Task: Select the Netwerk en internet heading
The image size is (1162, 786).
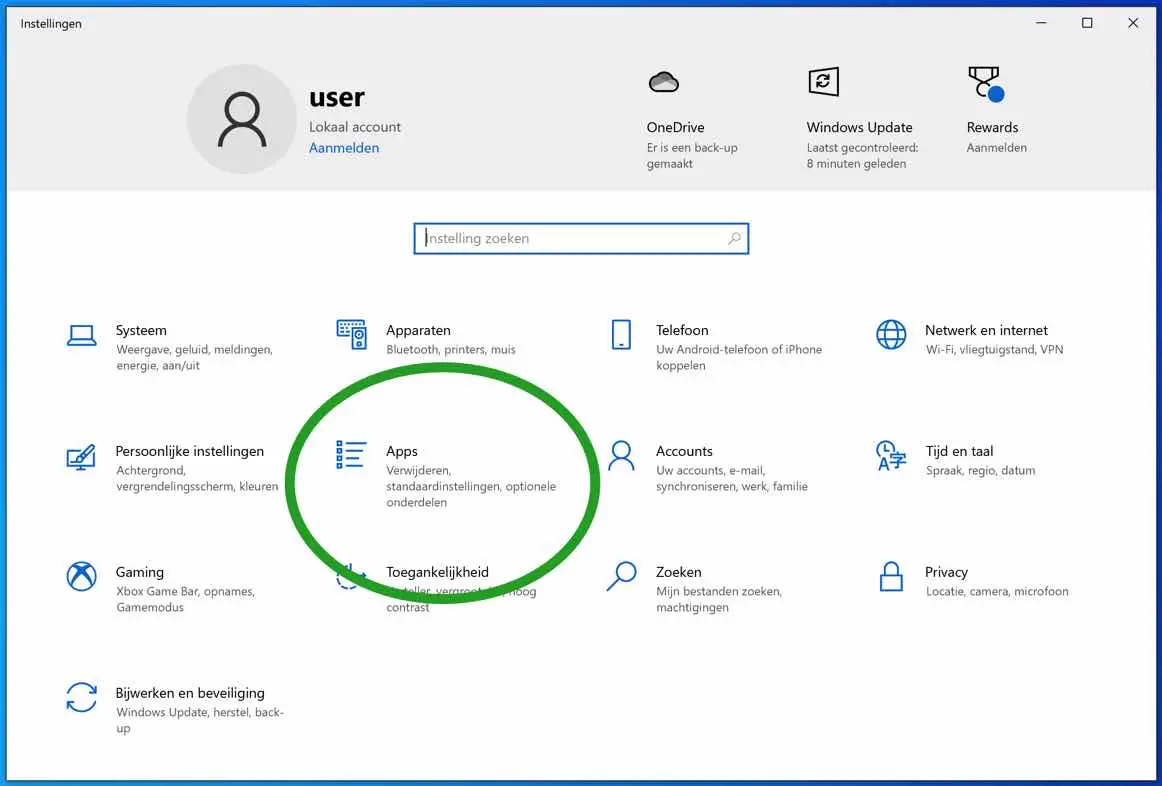Action: pos(986,330)
